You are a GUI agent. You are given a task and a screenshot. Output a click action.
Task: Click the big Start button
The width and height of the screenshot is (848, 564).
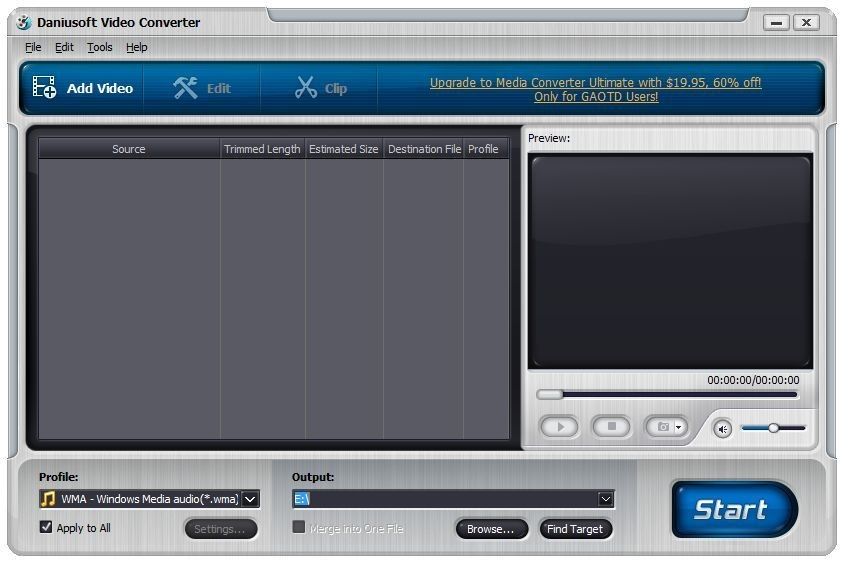click(734, 509)
